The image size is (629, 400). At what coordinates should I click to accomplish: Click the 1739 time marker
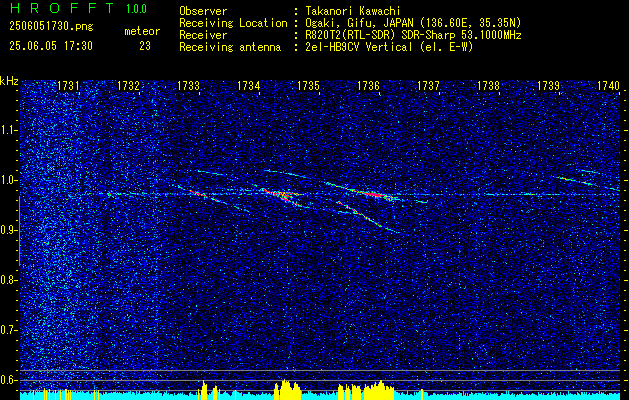pos(548,85)
